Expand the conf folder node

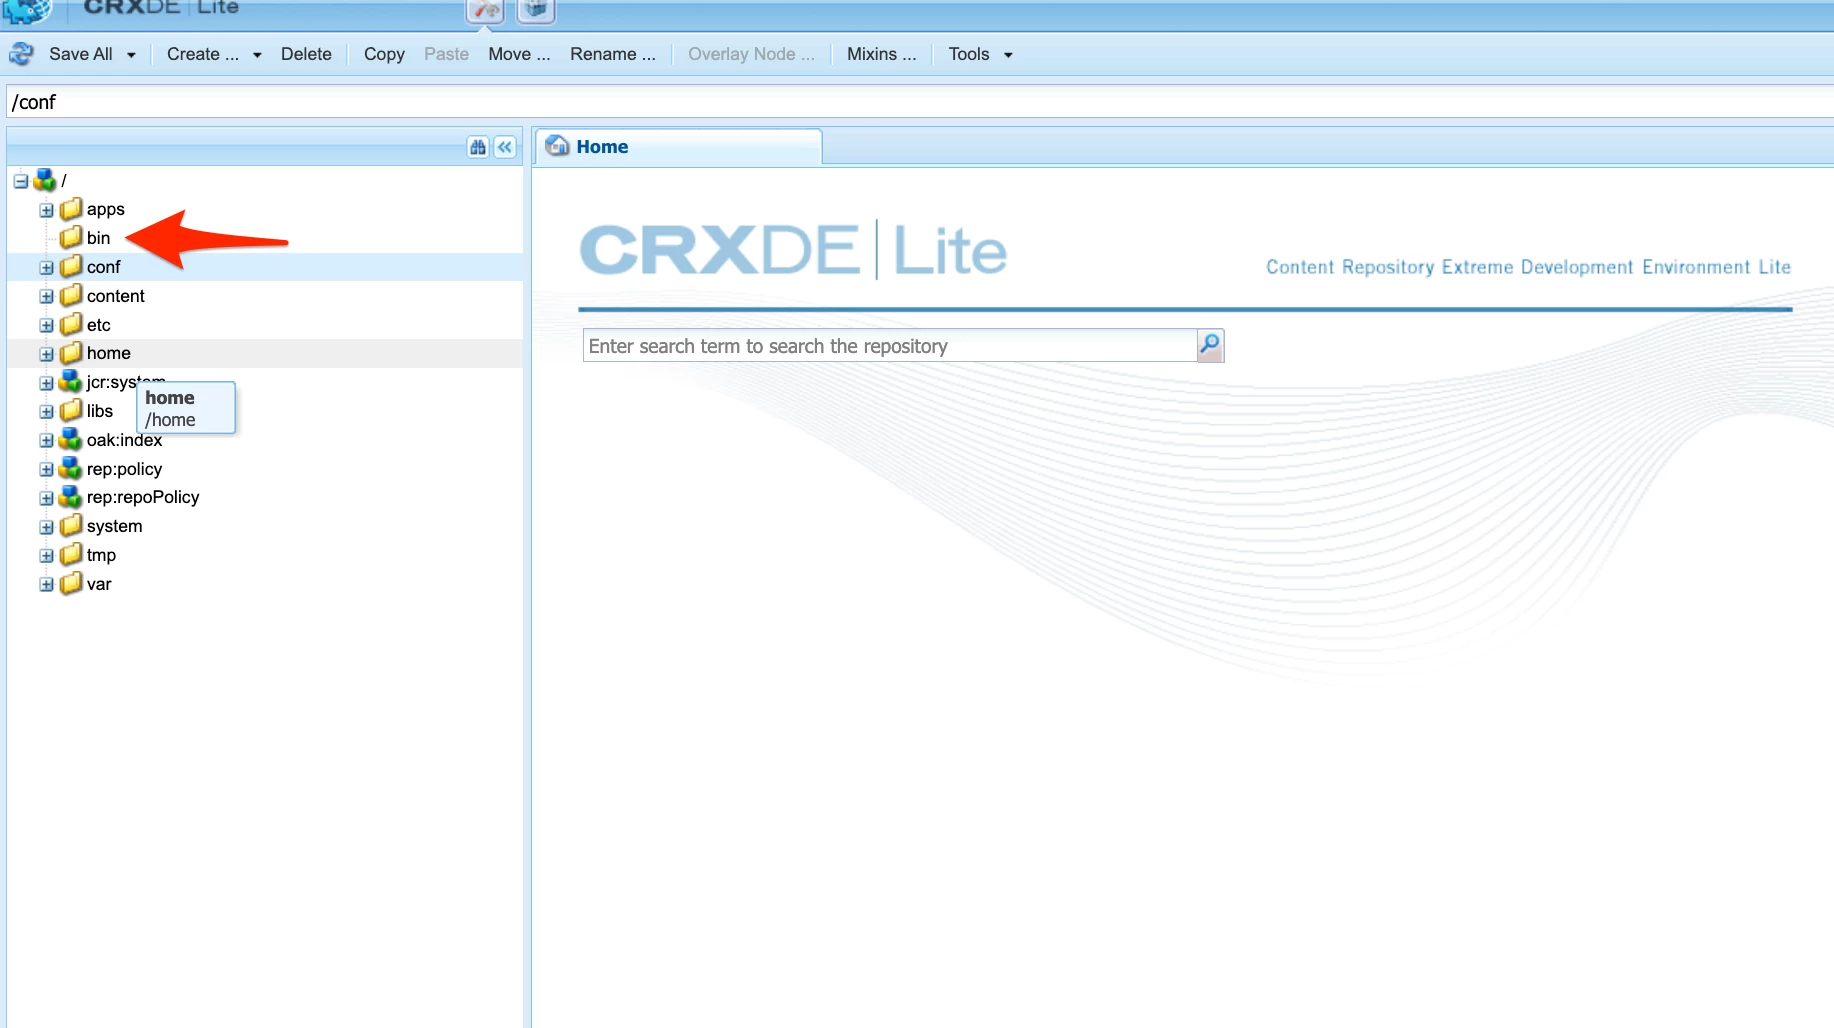(x=46, y=268)
